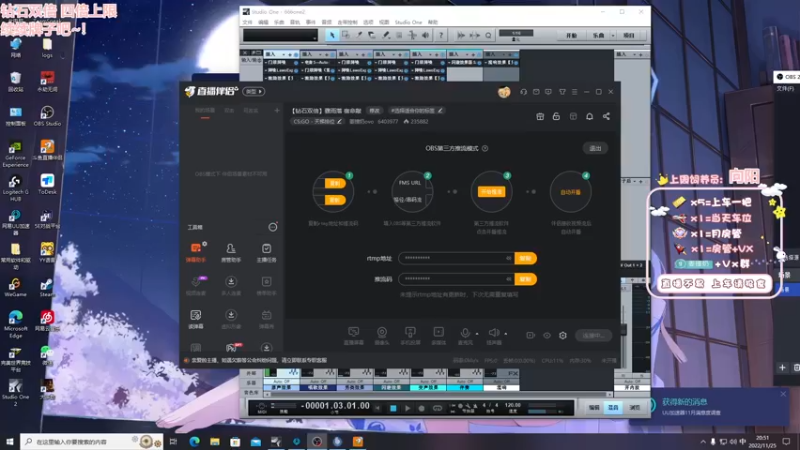Open the Studio One menu item

[x=408, y=22]
